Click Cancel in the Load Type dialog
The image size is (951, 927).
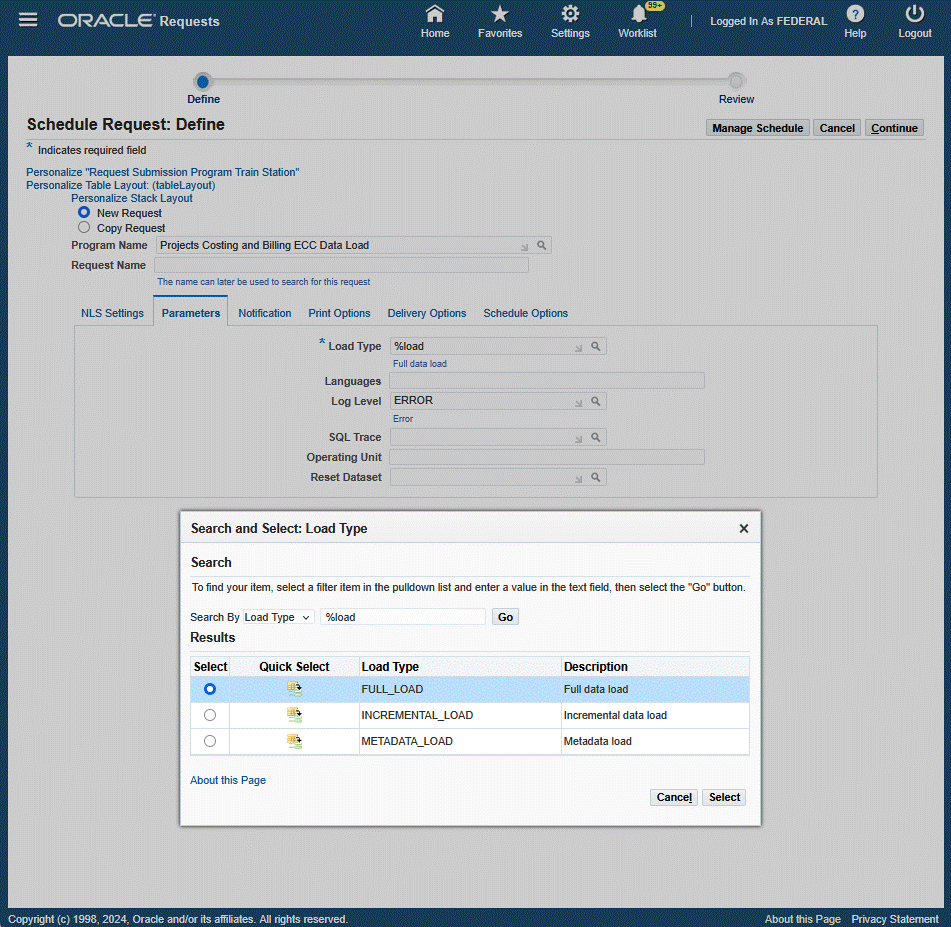[x=674, y=797]
